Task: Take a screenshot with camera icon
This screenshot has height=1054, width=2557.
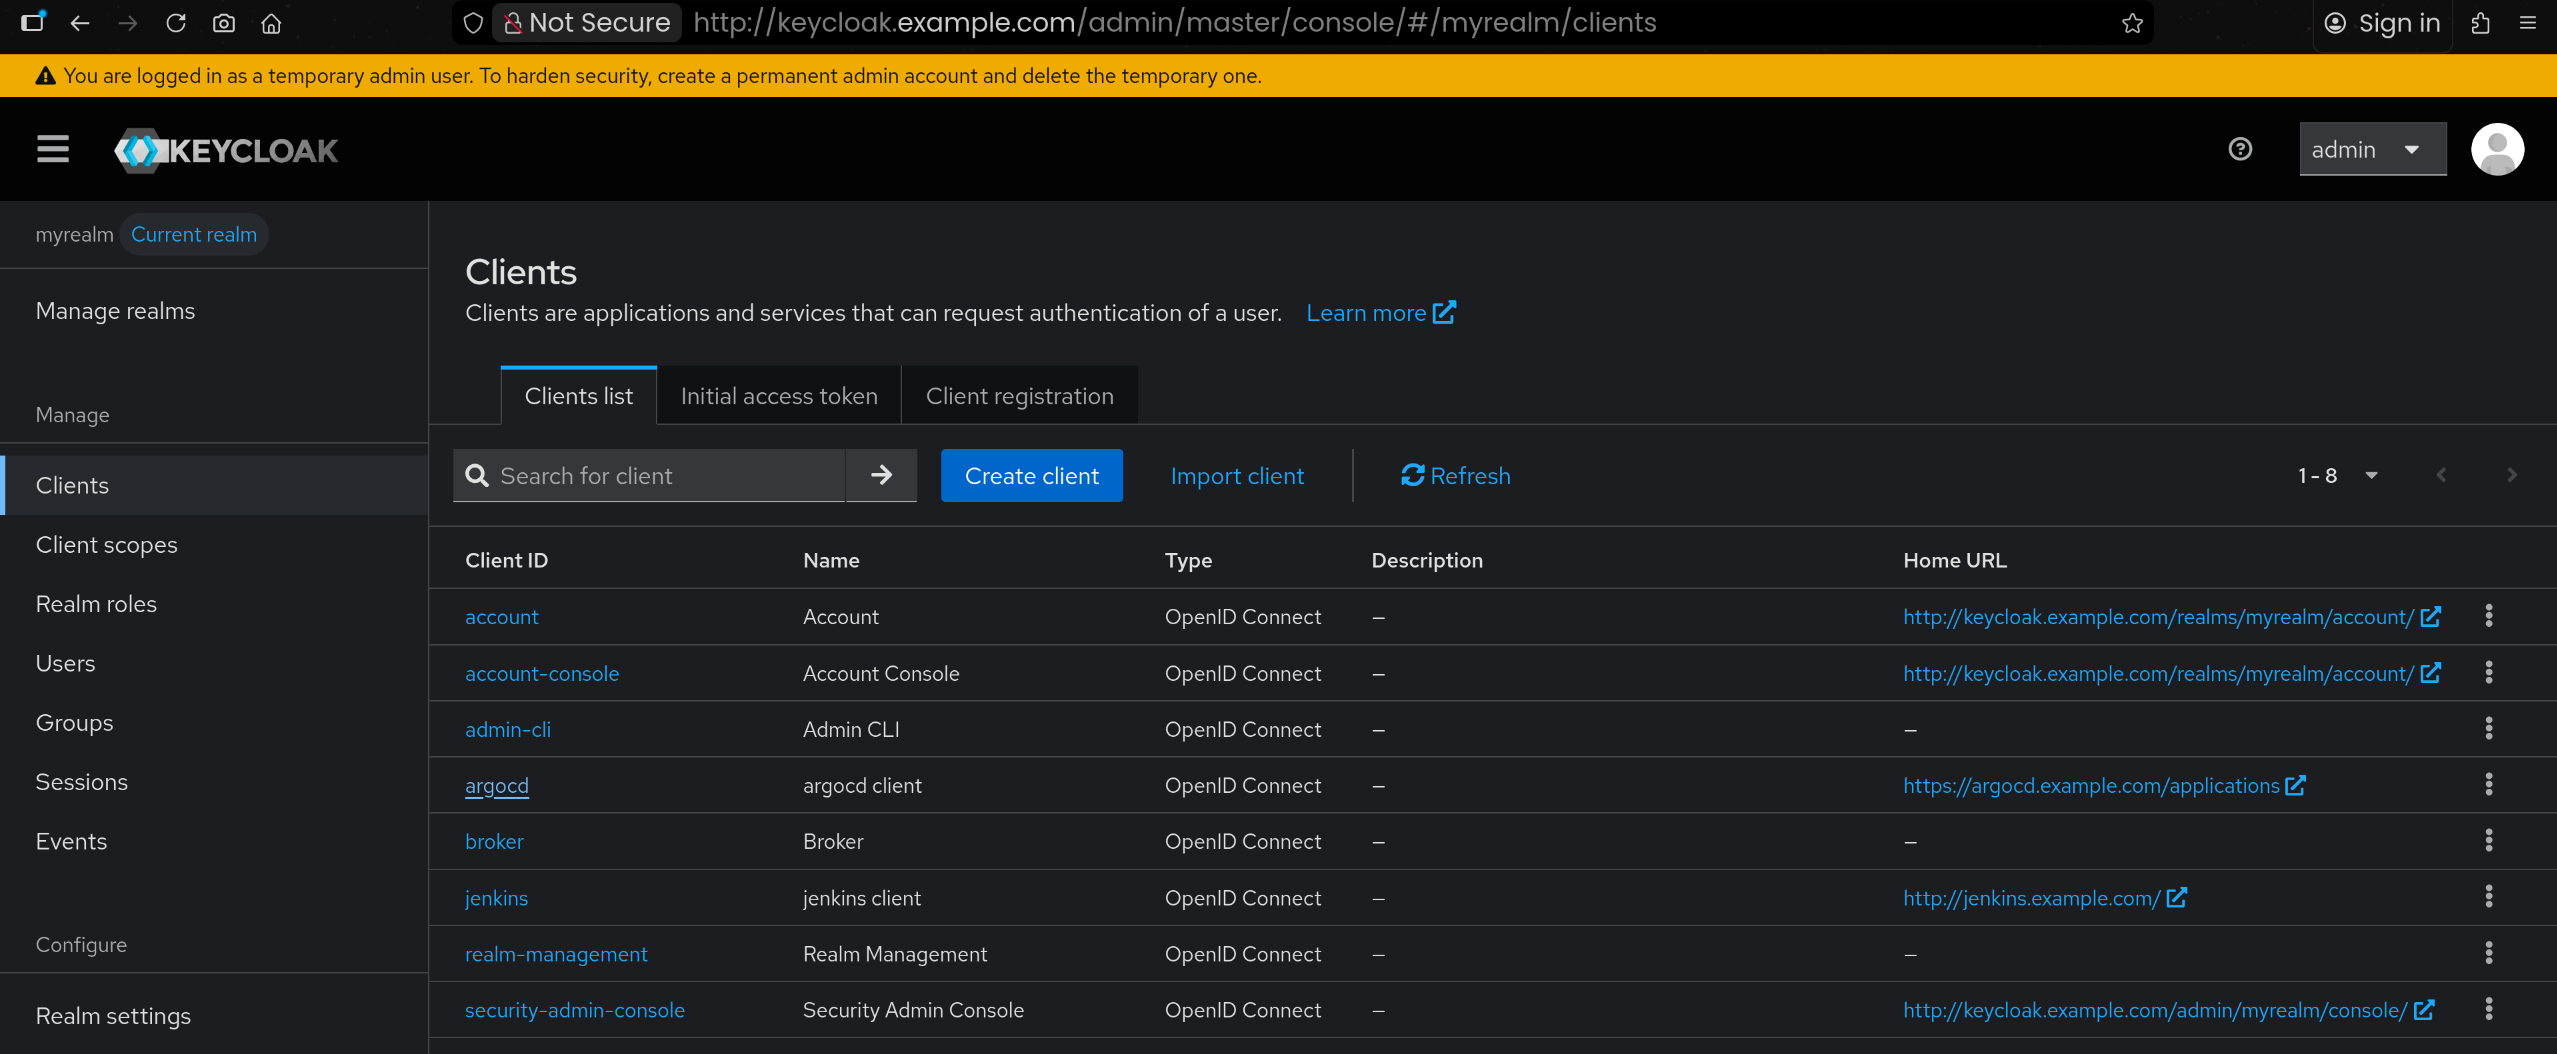Action: (x=224, y=23)
